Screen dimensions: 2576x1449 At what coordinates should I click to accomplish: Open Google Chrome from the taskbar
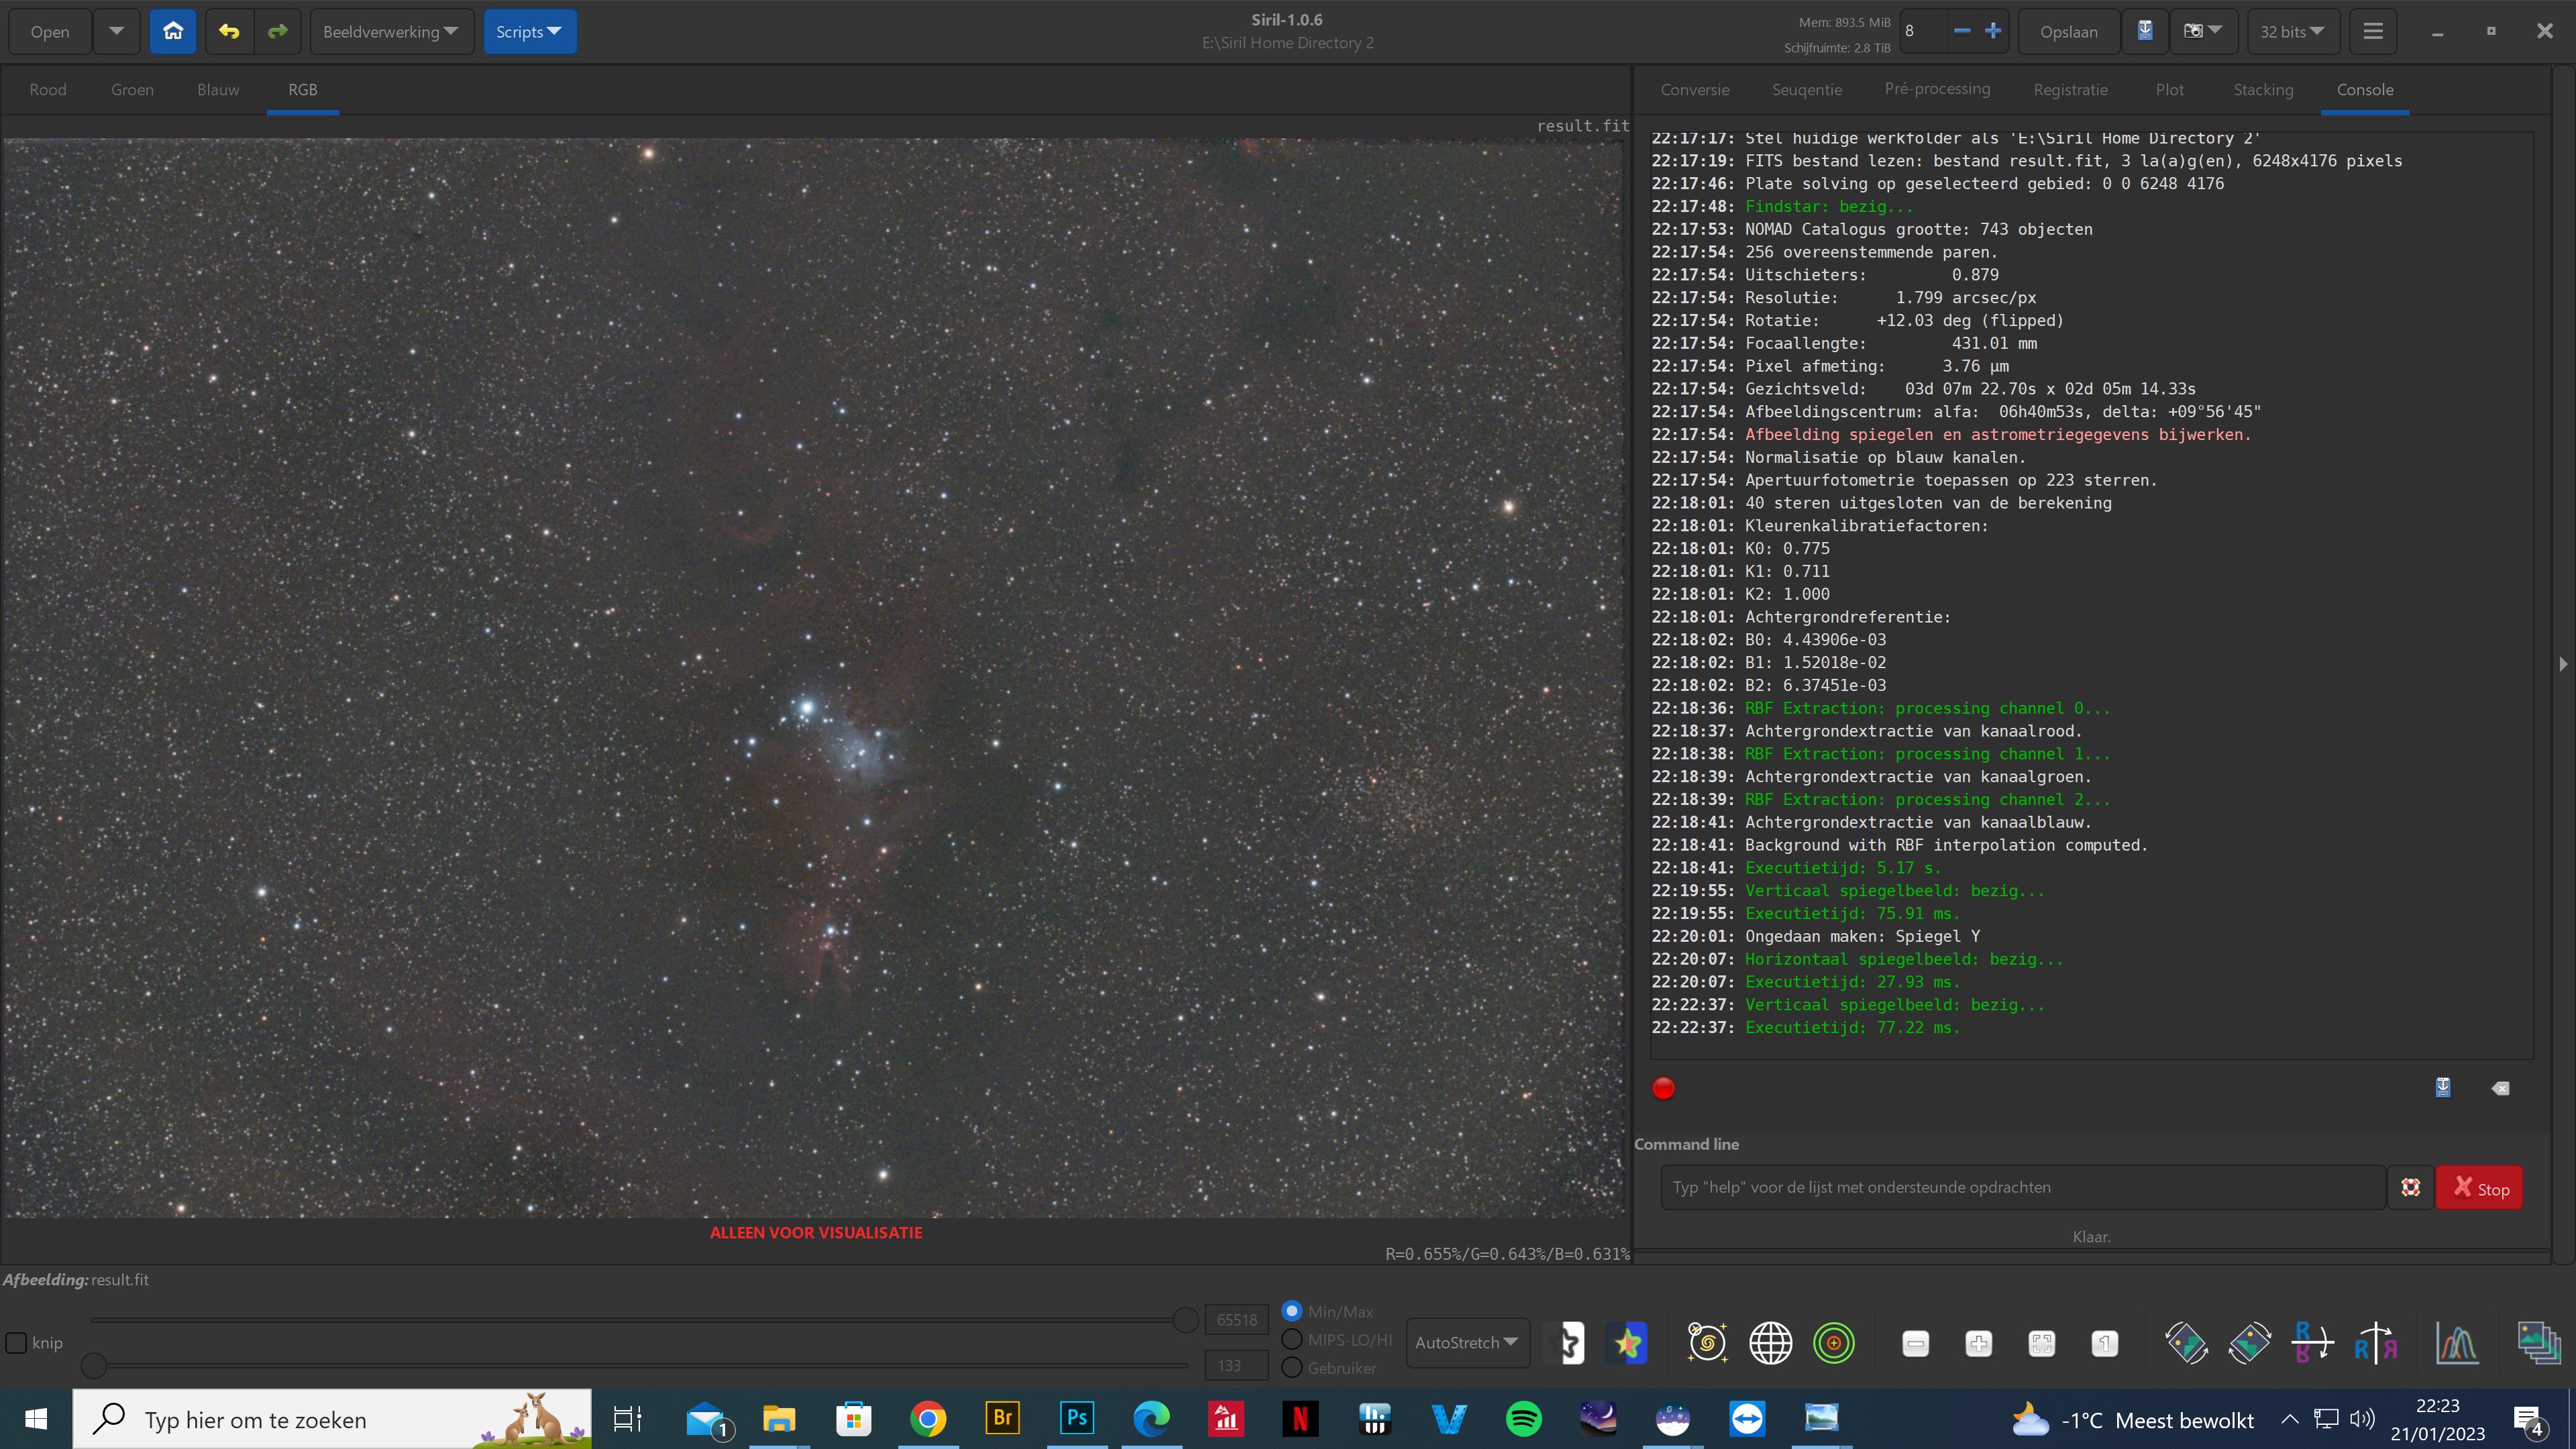[x=928, y=1418]
